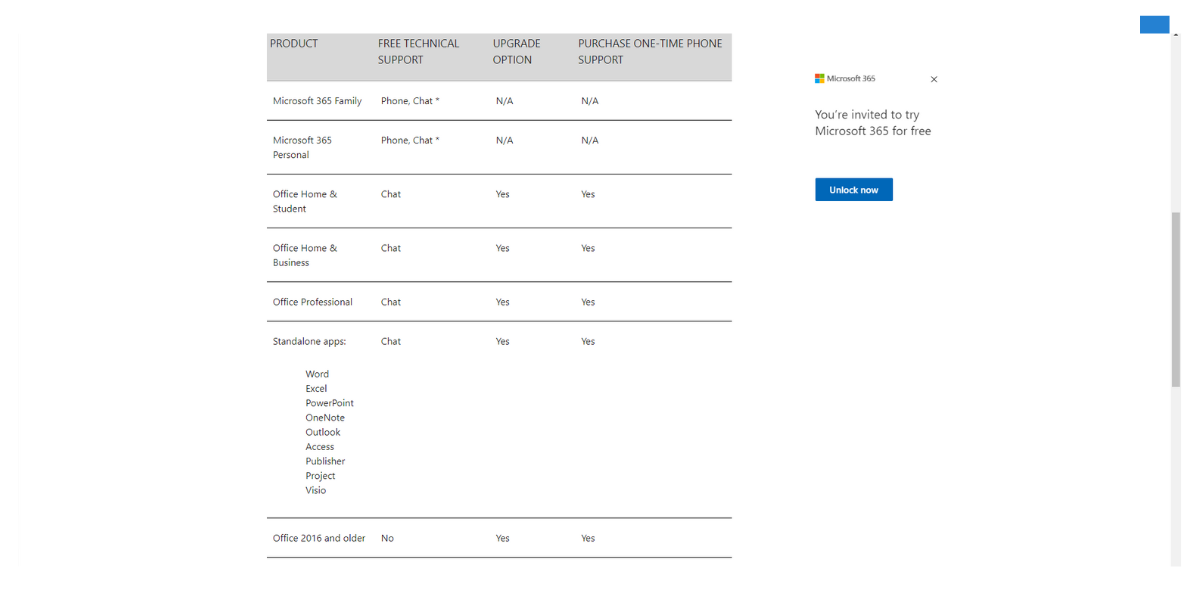This screenshot has height=600, width=1200.
Task: Click Access in the standalone apps list
Action: pyautogui.click(x=320, y=447)
